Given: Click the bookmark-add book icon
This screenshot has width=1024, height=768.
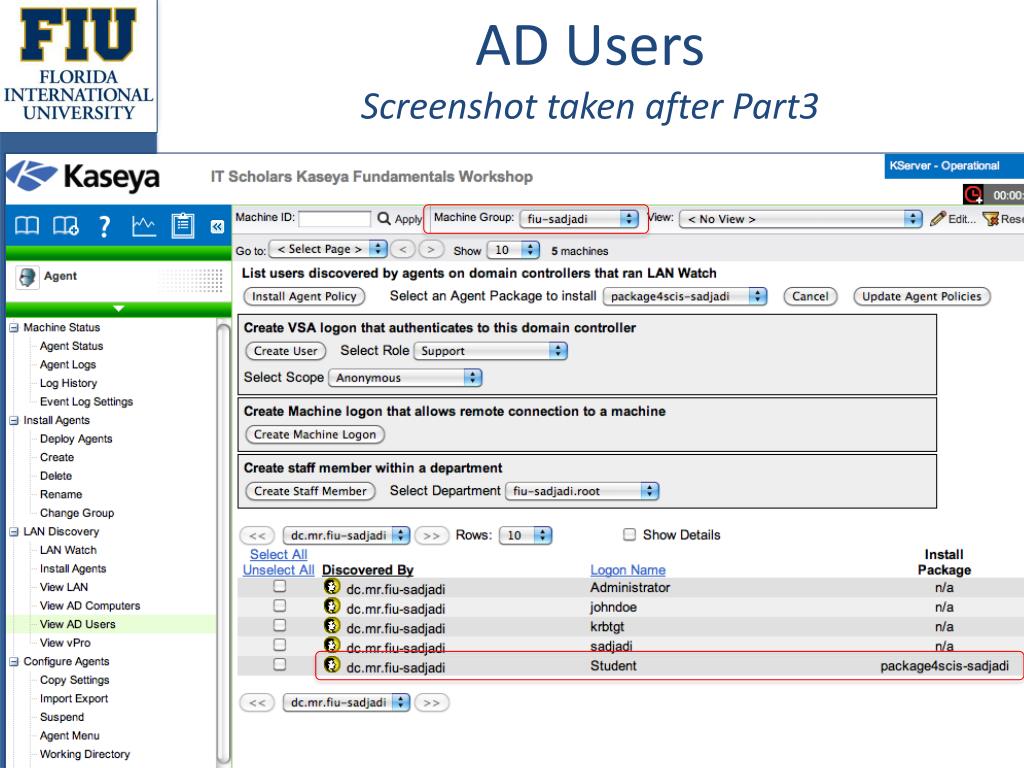Looking at the screenshot, I should coord(65,226).
